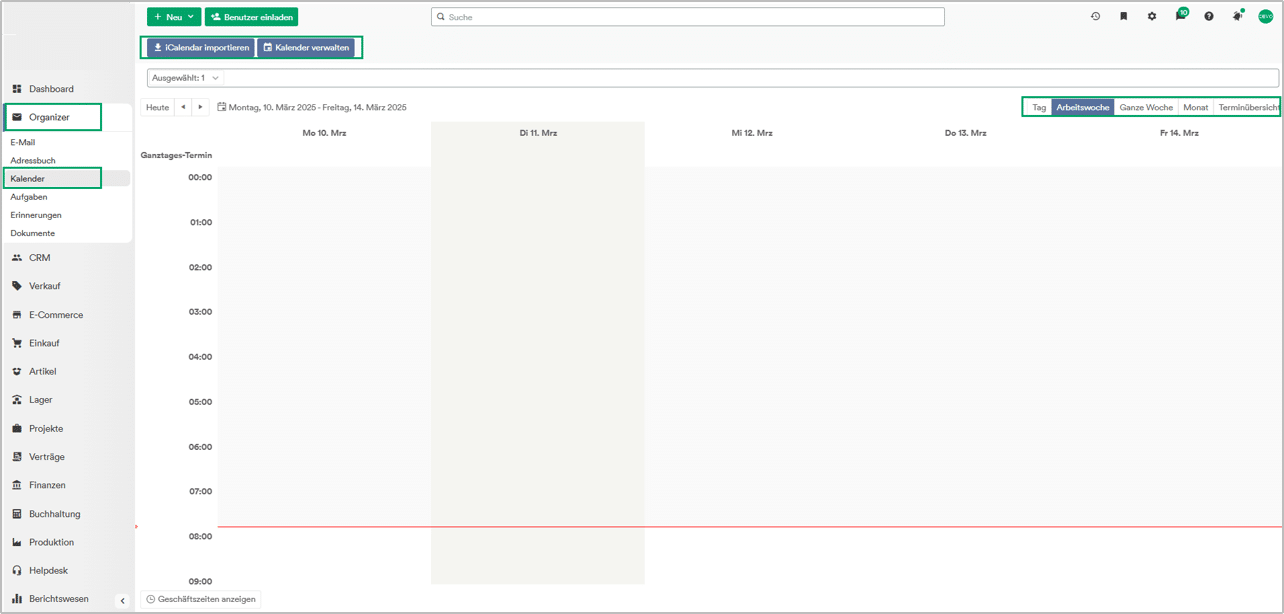This screenshot has height=614, width=1284.
Task: Switch to Ganze Woche view
Action: coord(1146,107)
